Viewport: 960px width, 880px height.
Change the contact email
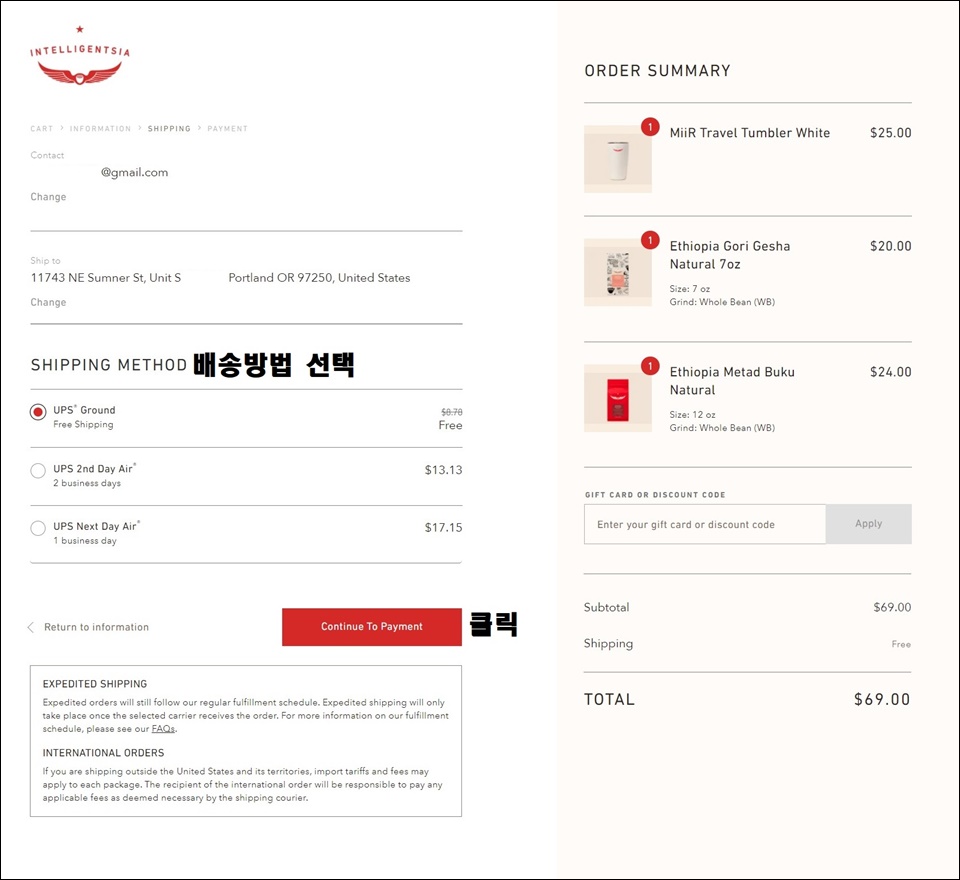point(48,197)
